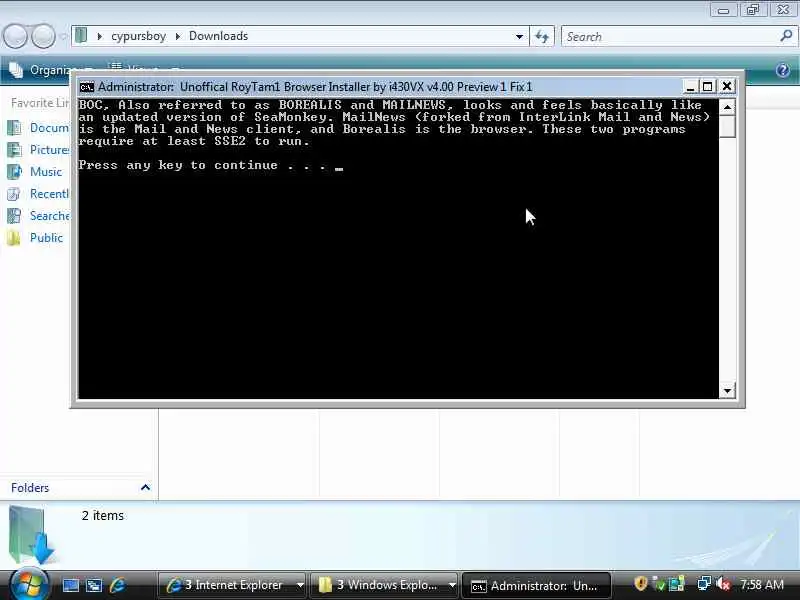
Task: Click the security shield tray icon
Action: tap(641, 584)
